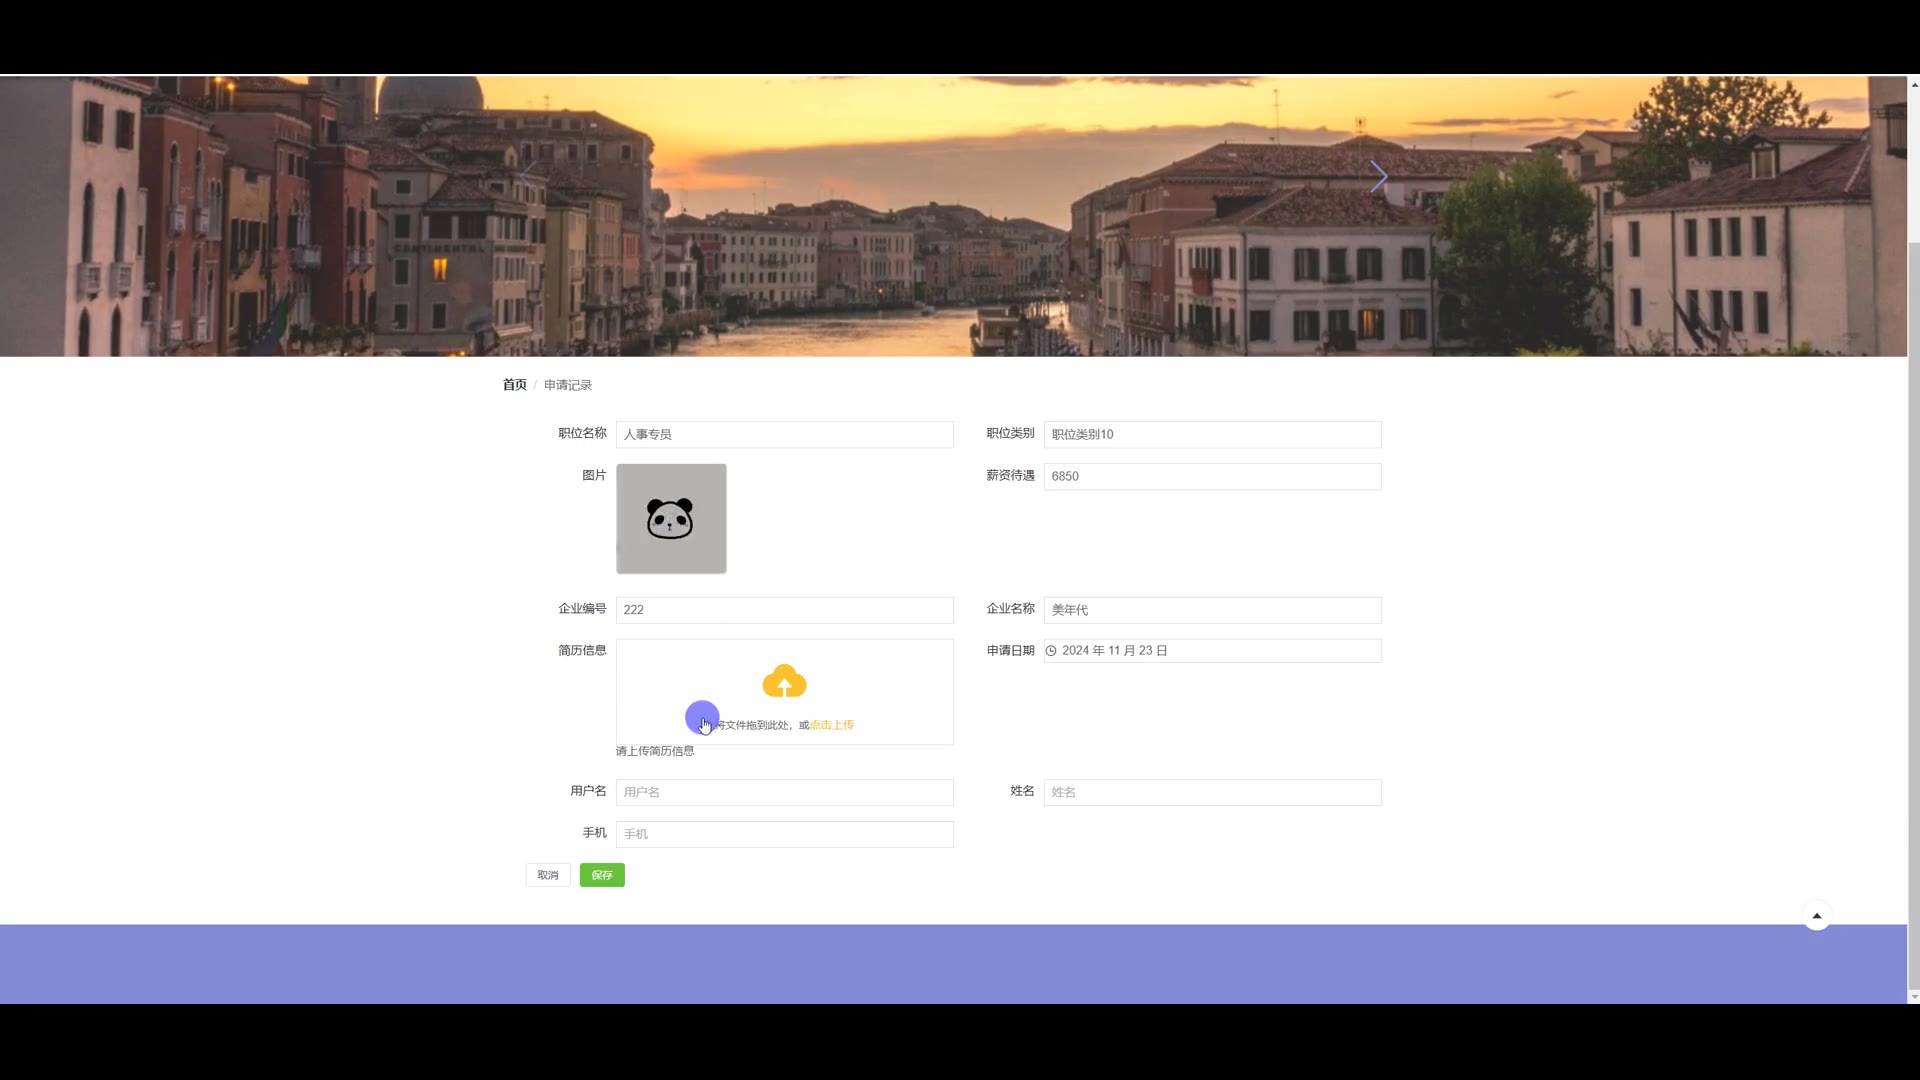
Task: Click the 点击上传 upload link
Action: tap(832, 725)
